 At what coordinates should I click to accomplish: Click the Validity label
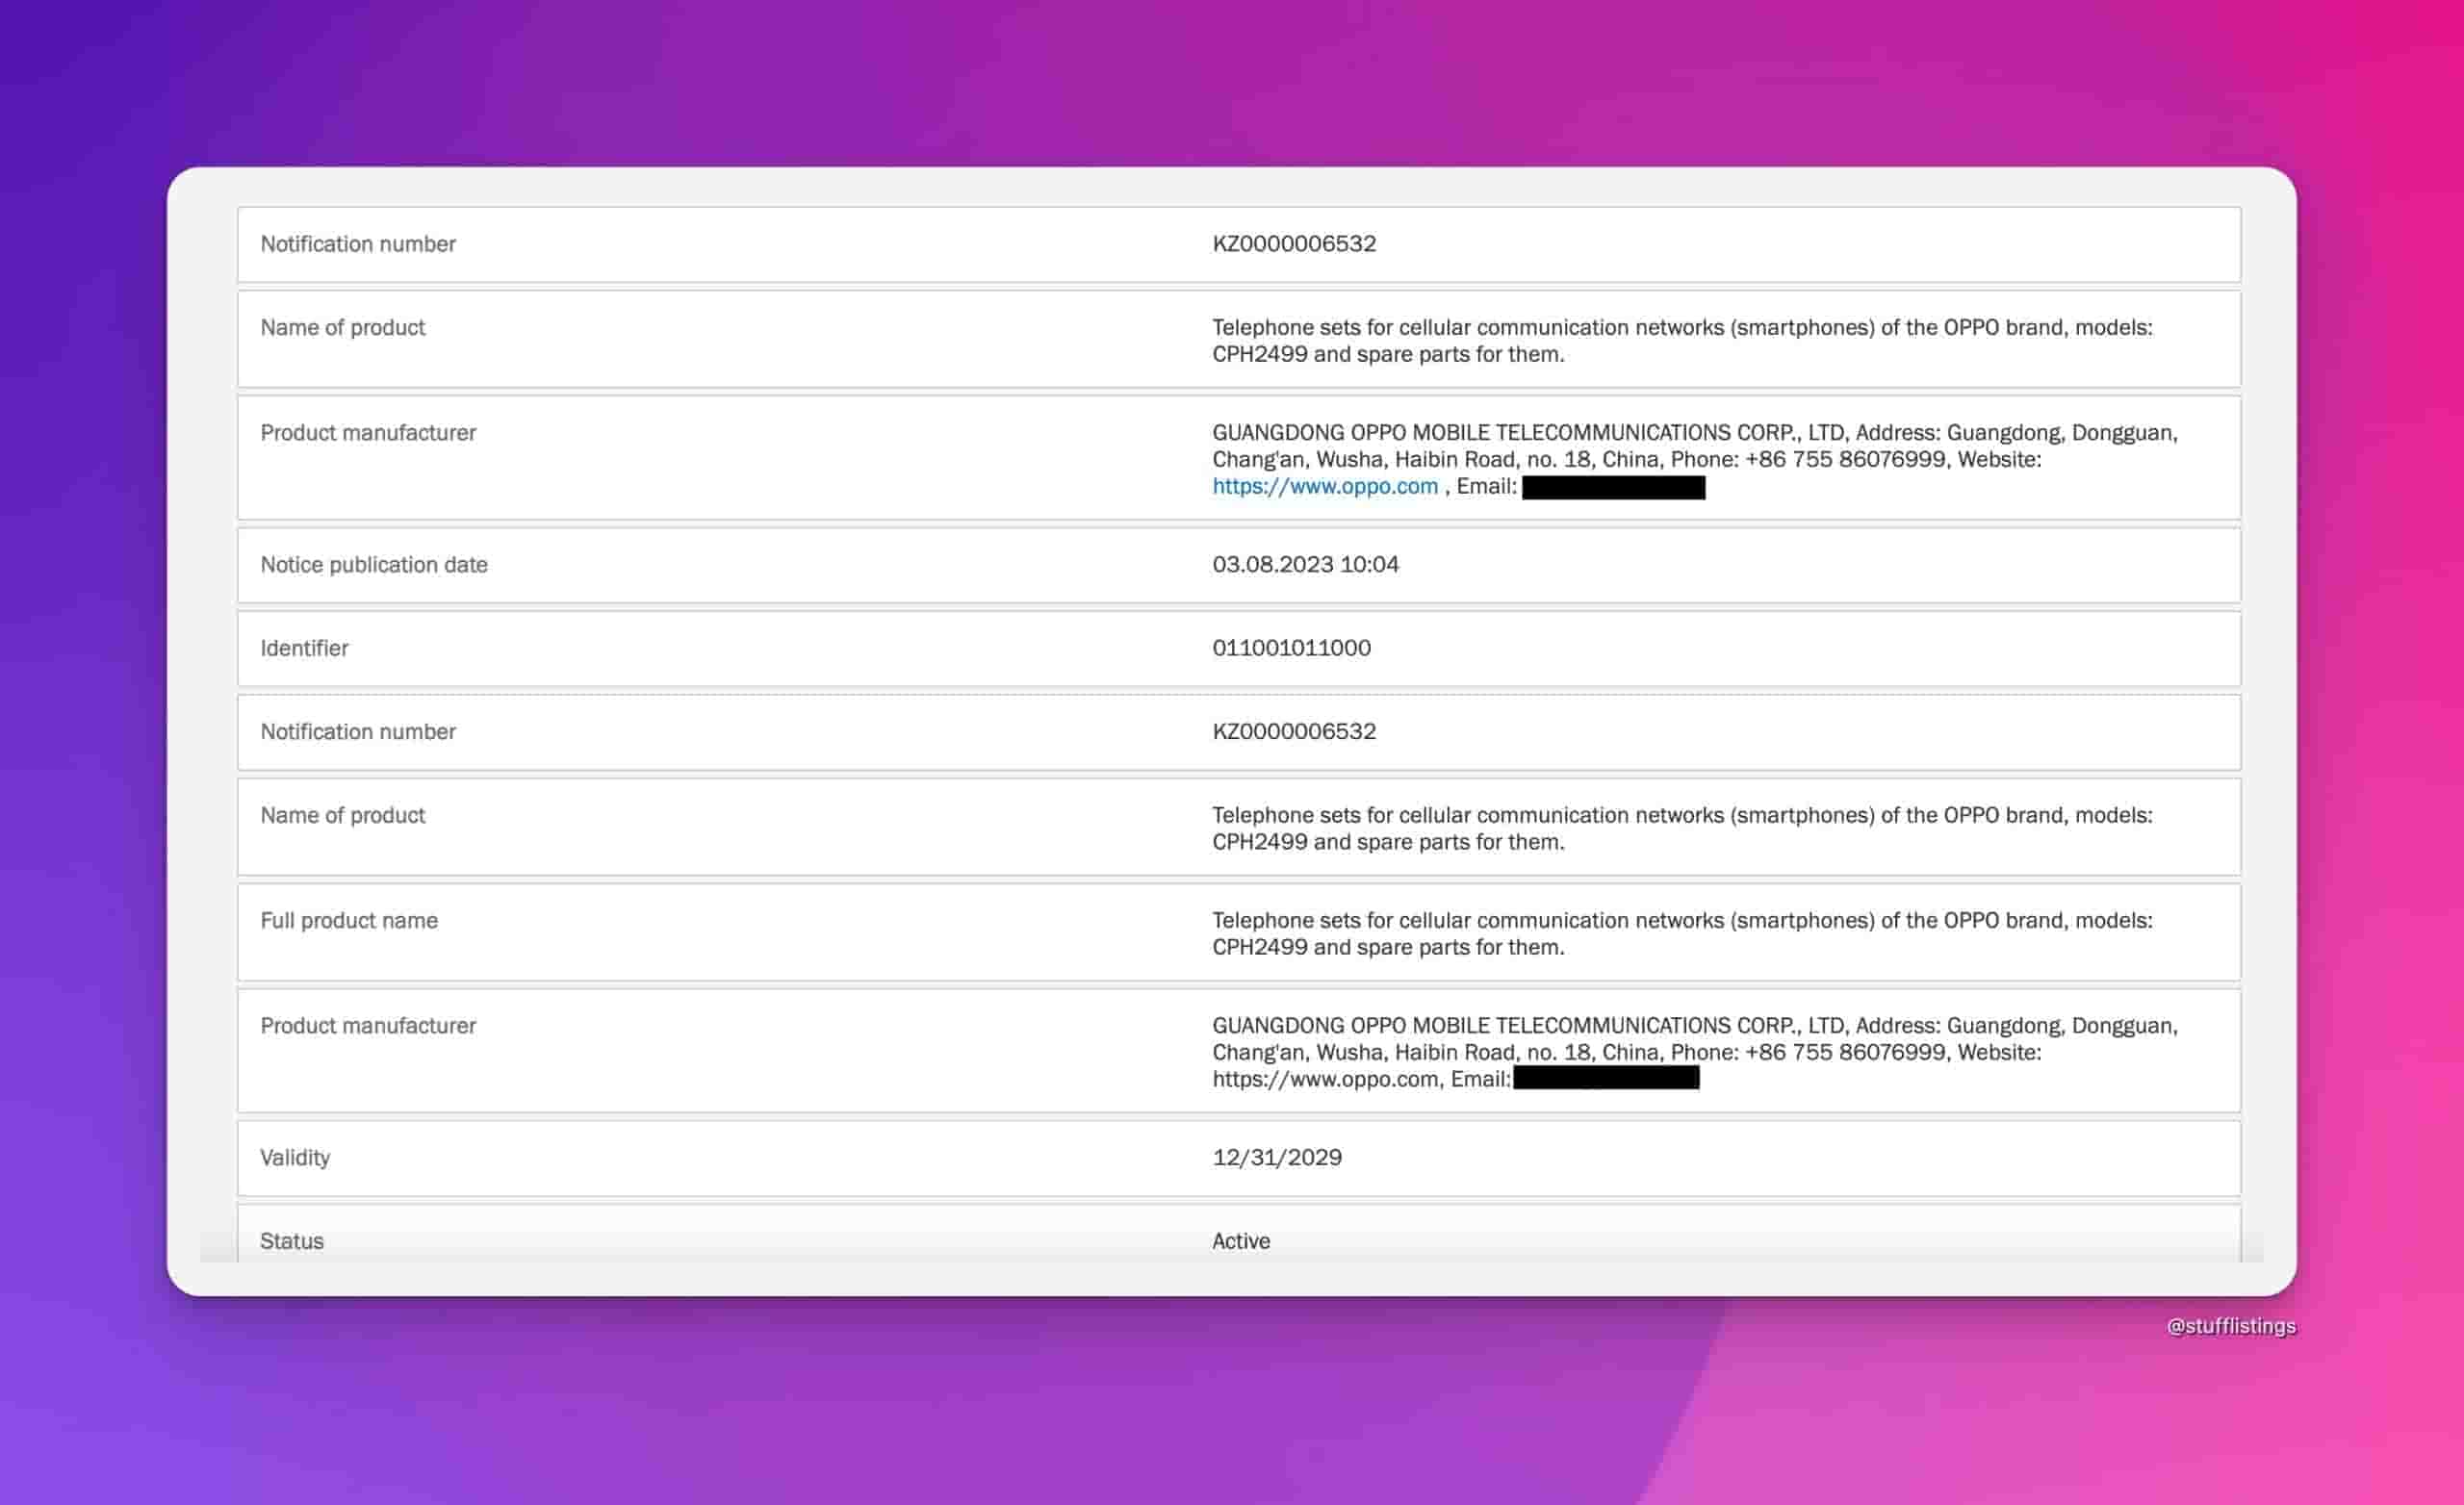(294, 1158)
